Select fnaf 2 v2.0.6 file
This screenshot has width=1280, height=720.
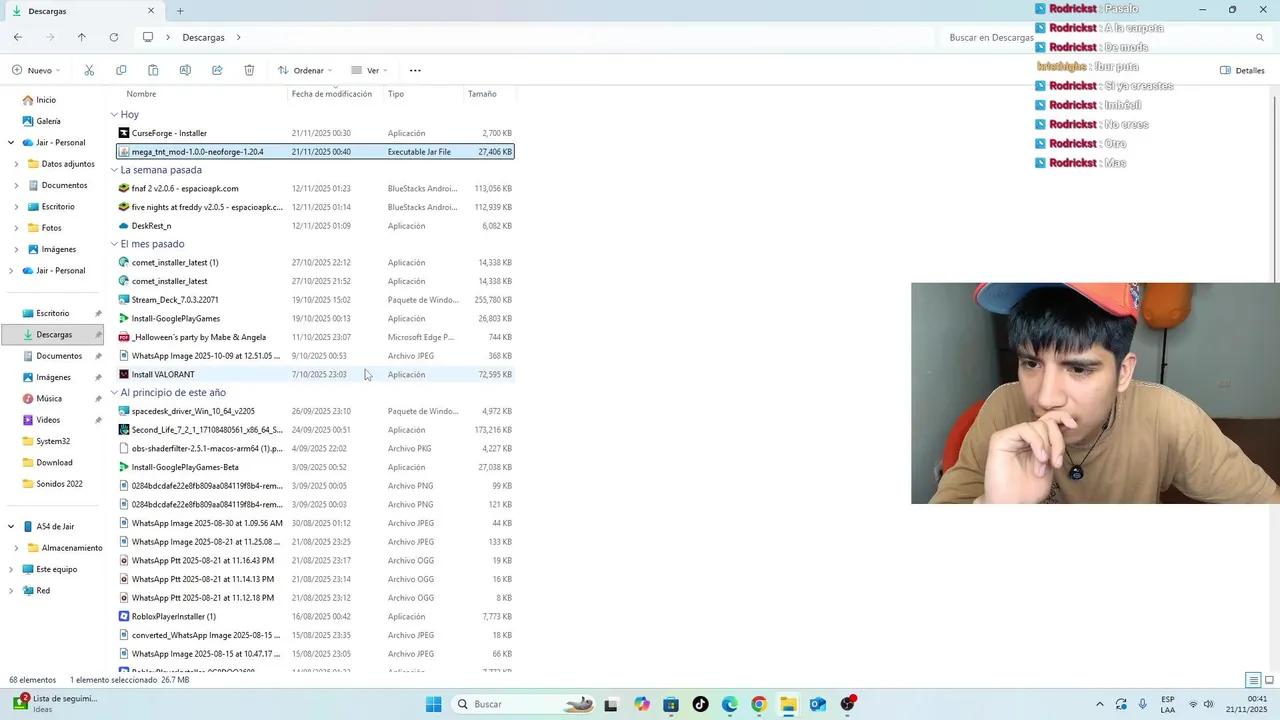[315, 188]
